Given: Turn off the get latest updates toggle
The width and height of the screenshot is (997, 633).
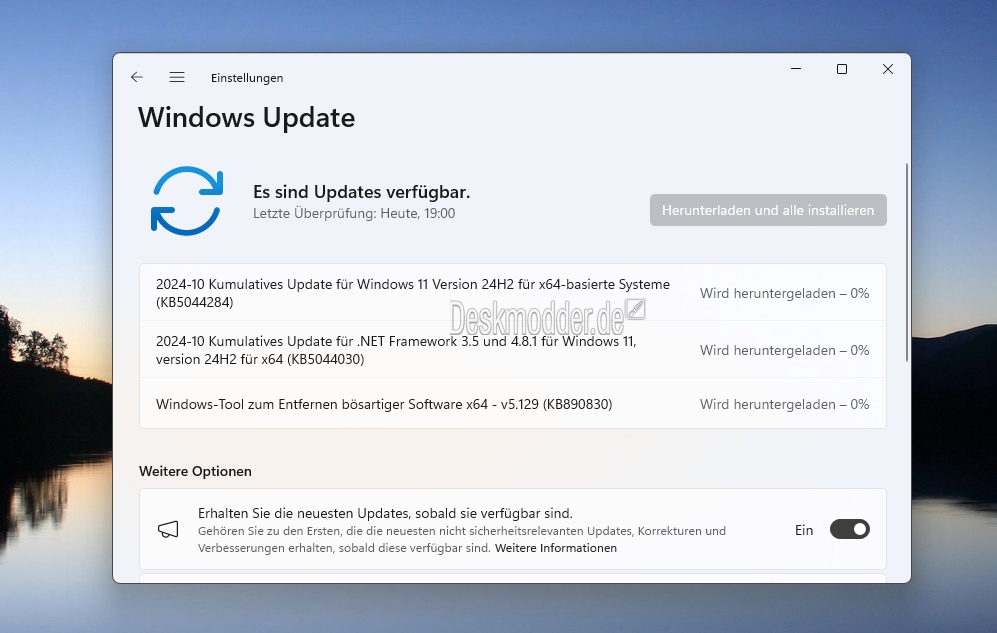Looking at the screenshot, I should tap(849, 529).
